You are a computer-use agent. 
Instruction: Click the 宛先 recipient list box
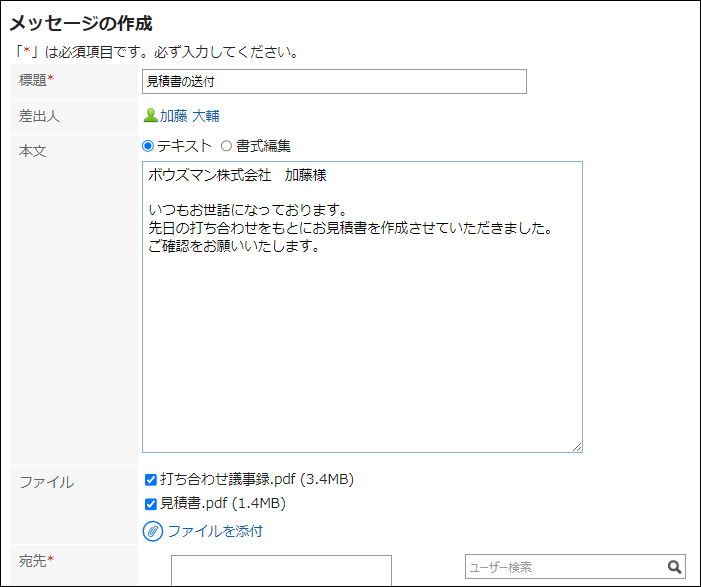click(x=281, y=570)
